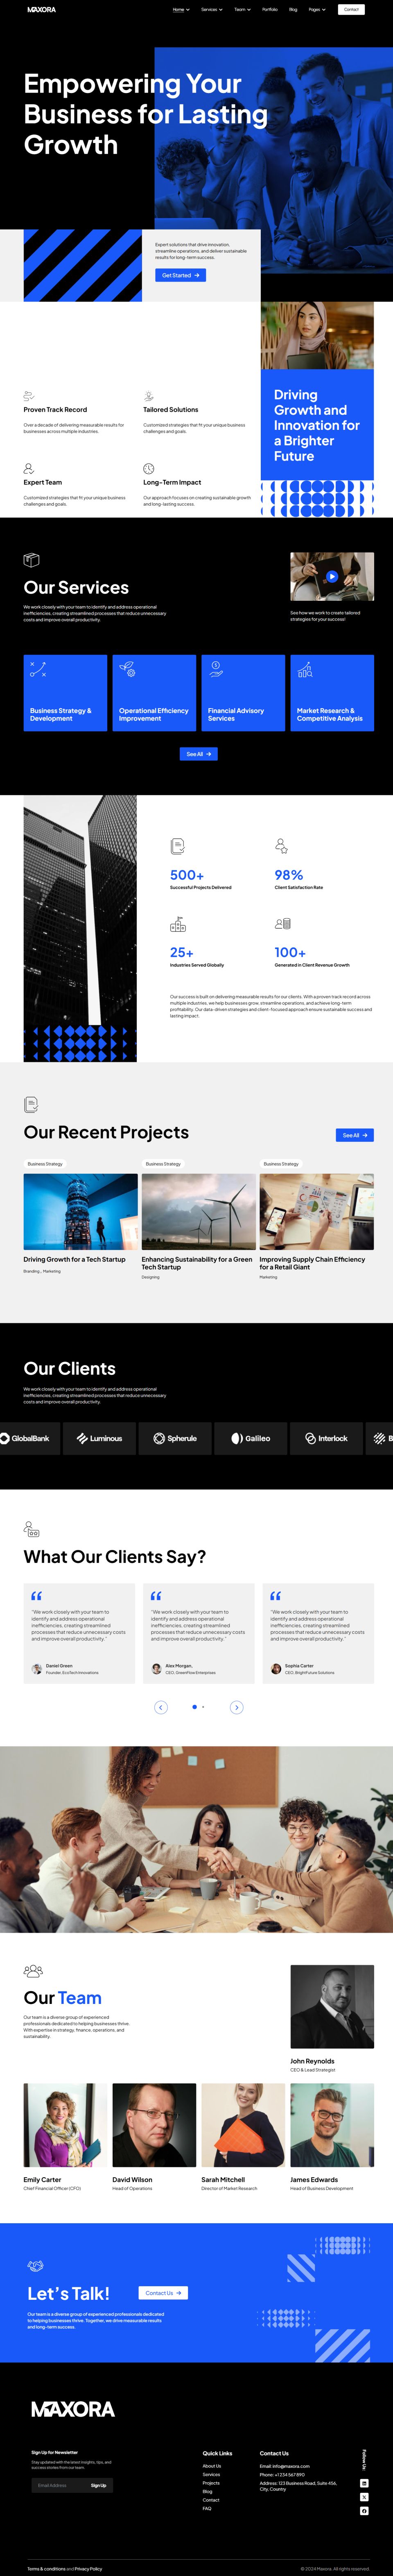This screenshot has width=393, height=2576.
Task: Click the icon above 98% client satisfaction
Action: [x=282, y=846]
